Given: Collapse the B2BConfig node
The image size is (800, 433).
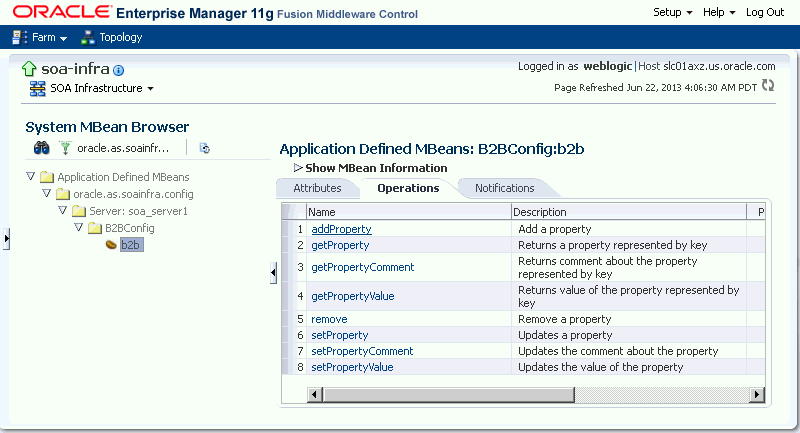Looking at the screenshot, I should [79, 227].
